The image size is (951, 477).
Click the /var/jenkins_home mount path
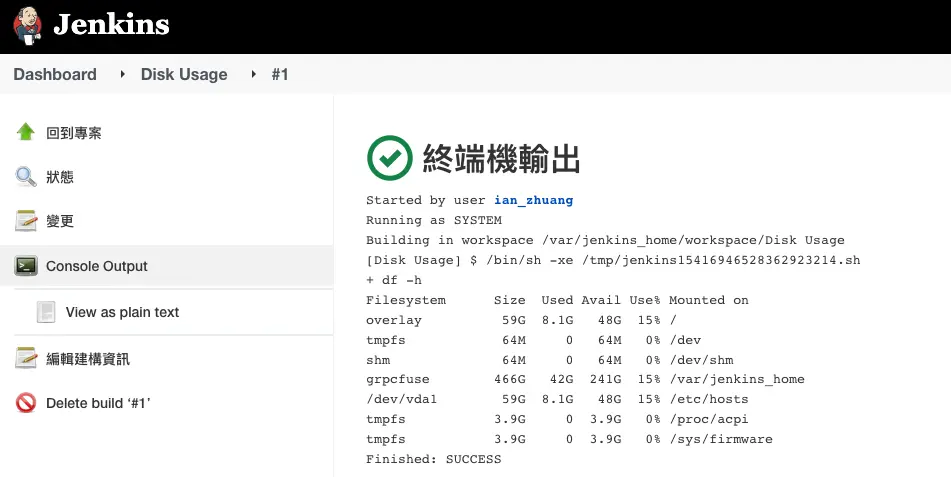737,379
